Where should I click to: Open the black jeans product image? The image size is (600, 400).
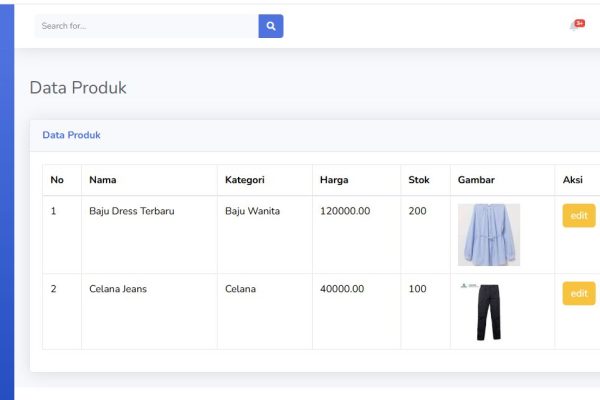click(x=487, y=312)
